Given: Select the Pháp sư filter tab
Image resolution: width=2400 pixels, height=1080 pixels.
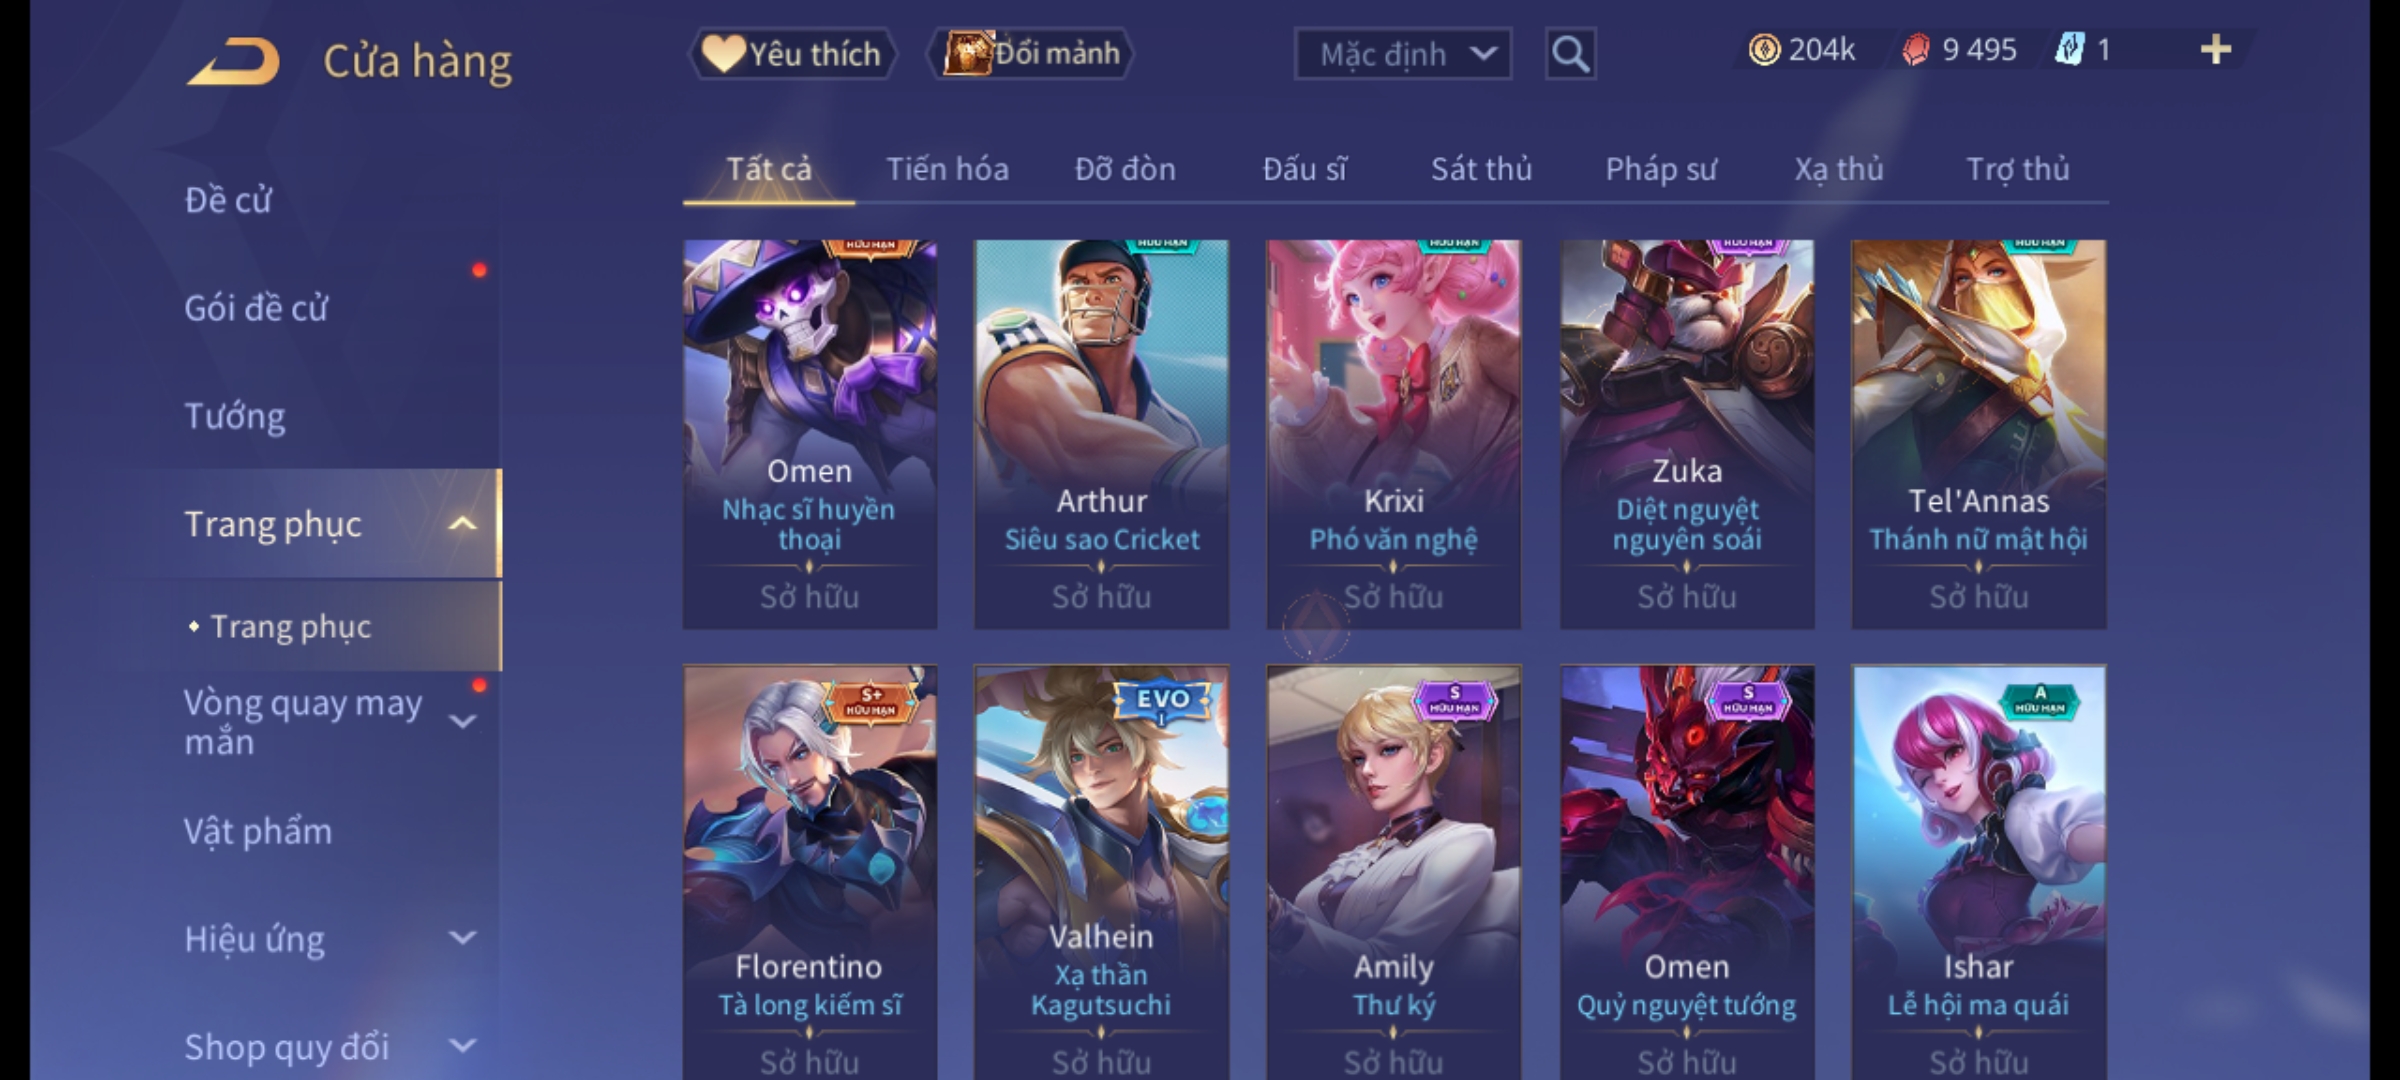Looking at the screenshot, I should (x=1660, y=169).
